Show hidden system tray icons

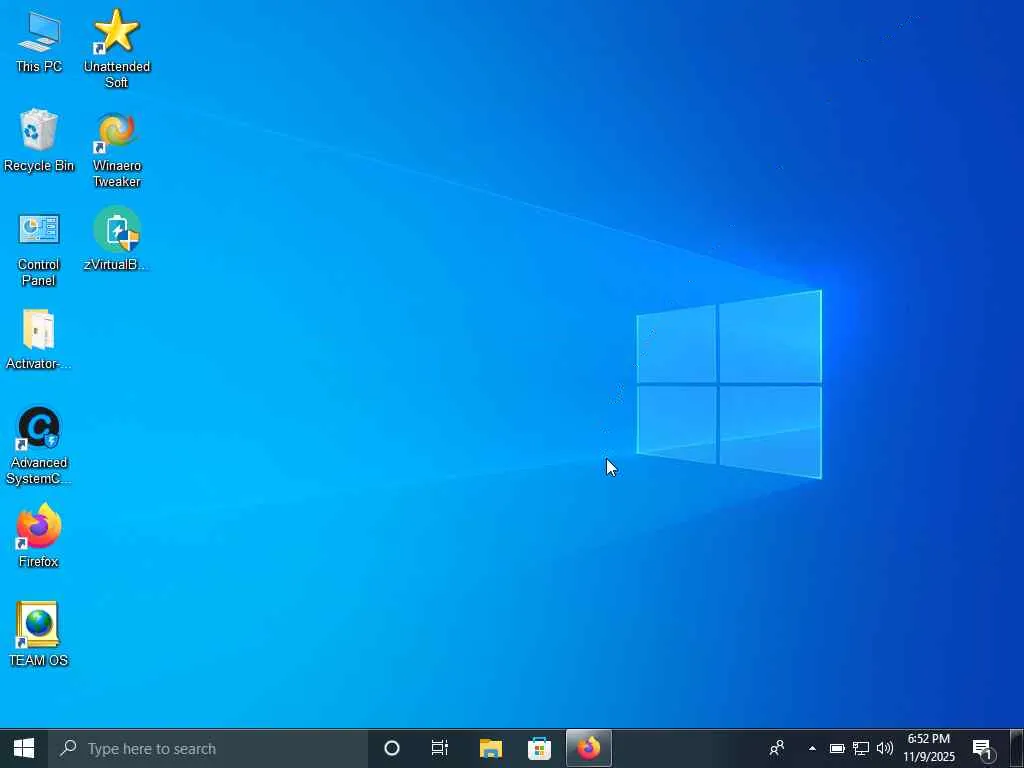coord(812,748)
